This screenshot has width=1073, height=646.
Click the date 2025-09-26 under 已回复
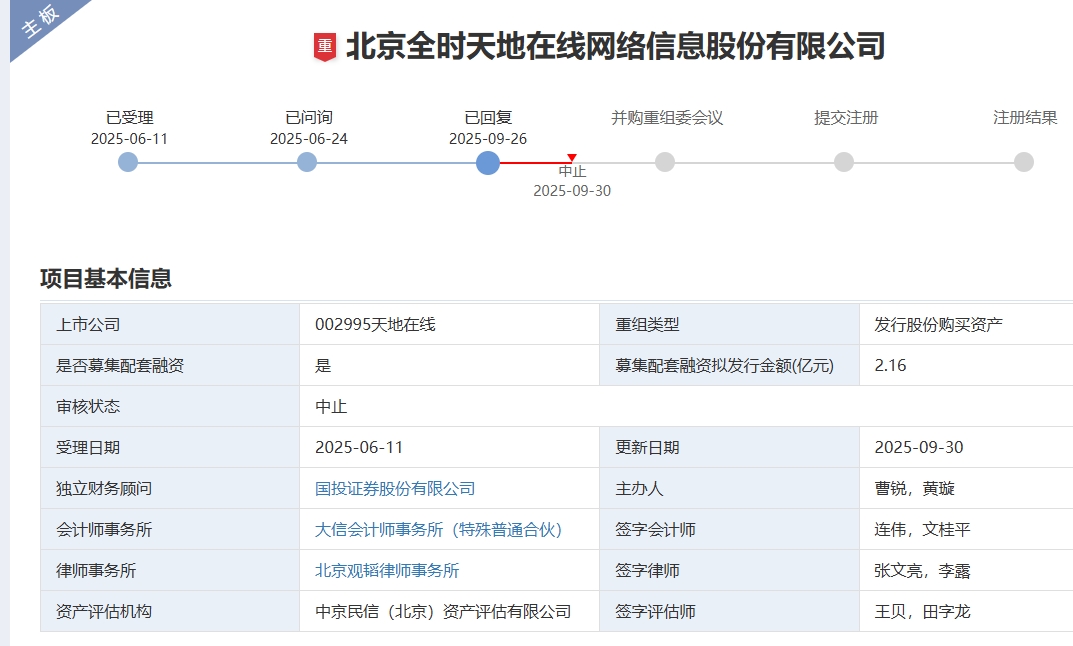pos(488,139)
